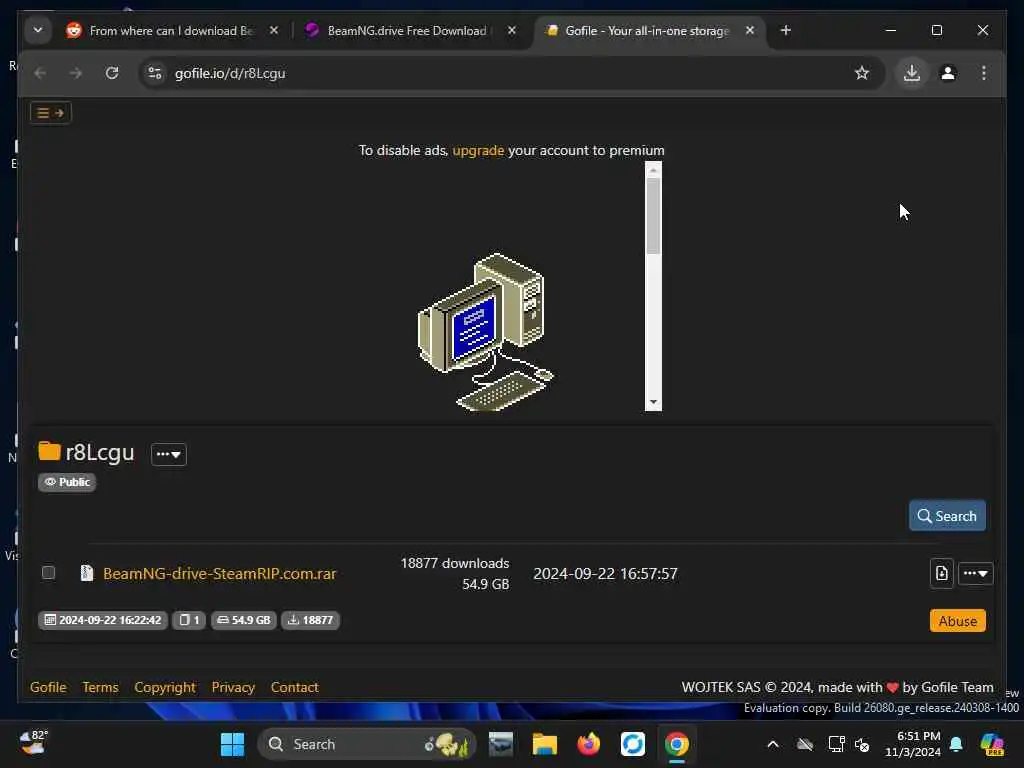Open the Privacy footer link
This screenshot has height=768, width=1024.
click(x=233, y=687)
